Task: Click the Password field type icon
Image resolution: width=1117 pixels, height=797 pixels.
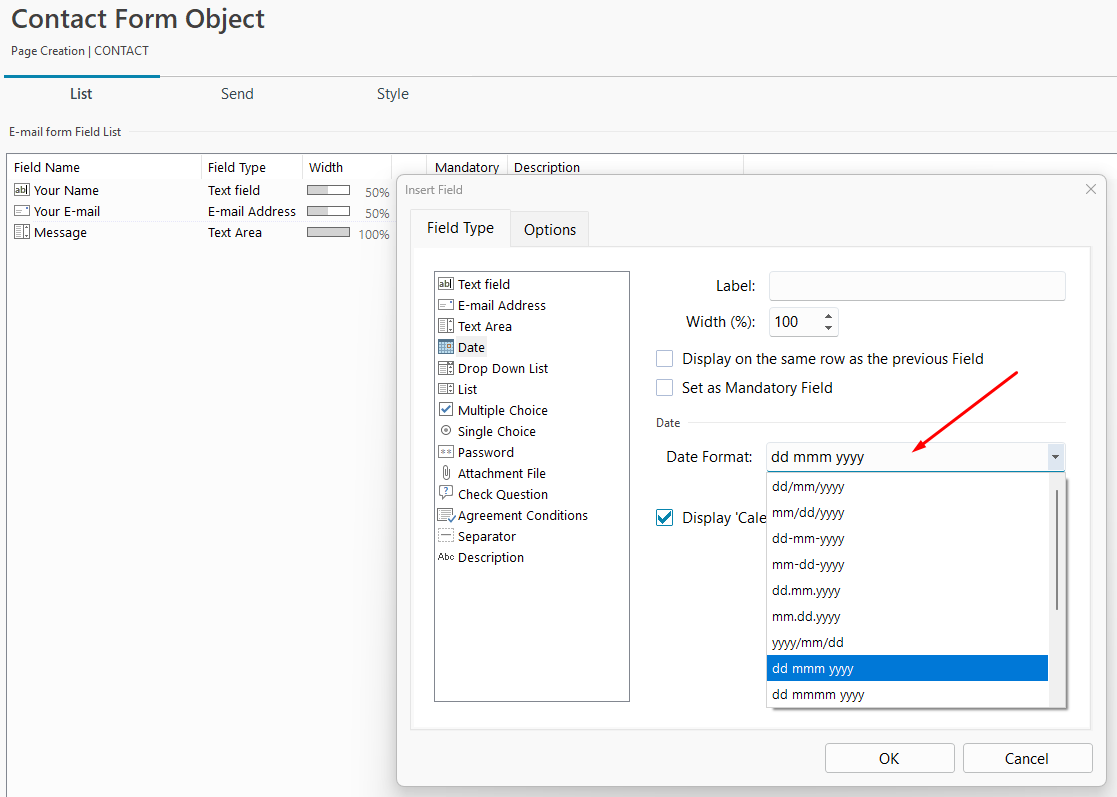Action: pos(445,452)
